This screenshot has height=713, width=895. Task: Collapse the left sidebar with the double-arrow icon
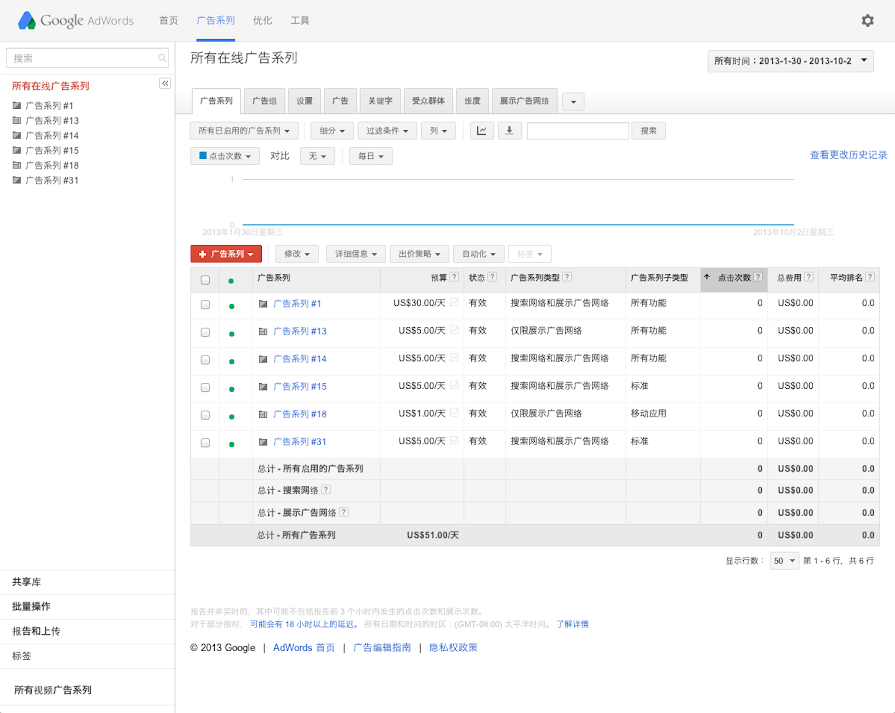click(165, 84)
